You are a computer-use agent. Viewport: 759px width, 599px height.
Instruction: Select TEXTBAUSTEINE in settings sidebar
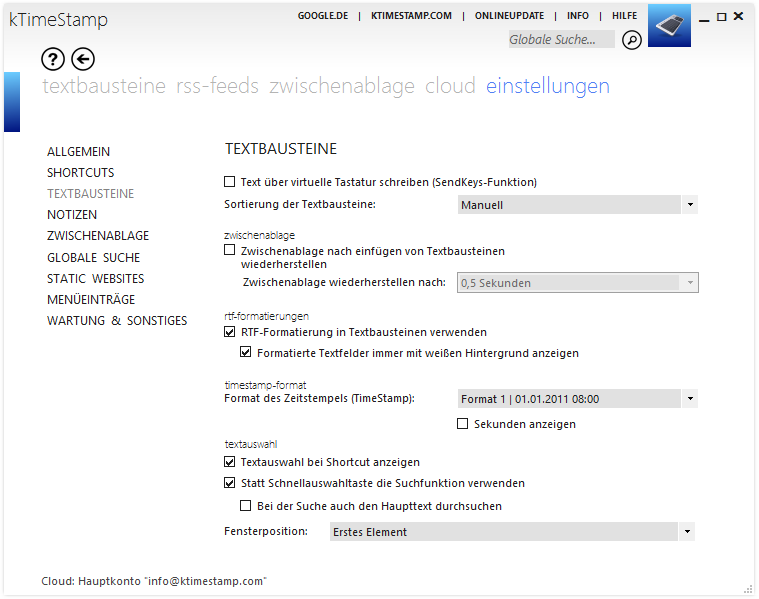(91, 194)
